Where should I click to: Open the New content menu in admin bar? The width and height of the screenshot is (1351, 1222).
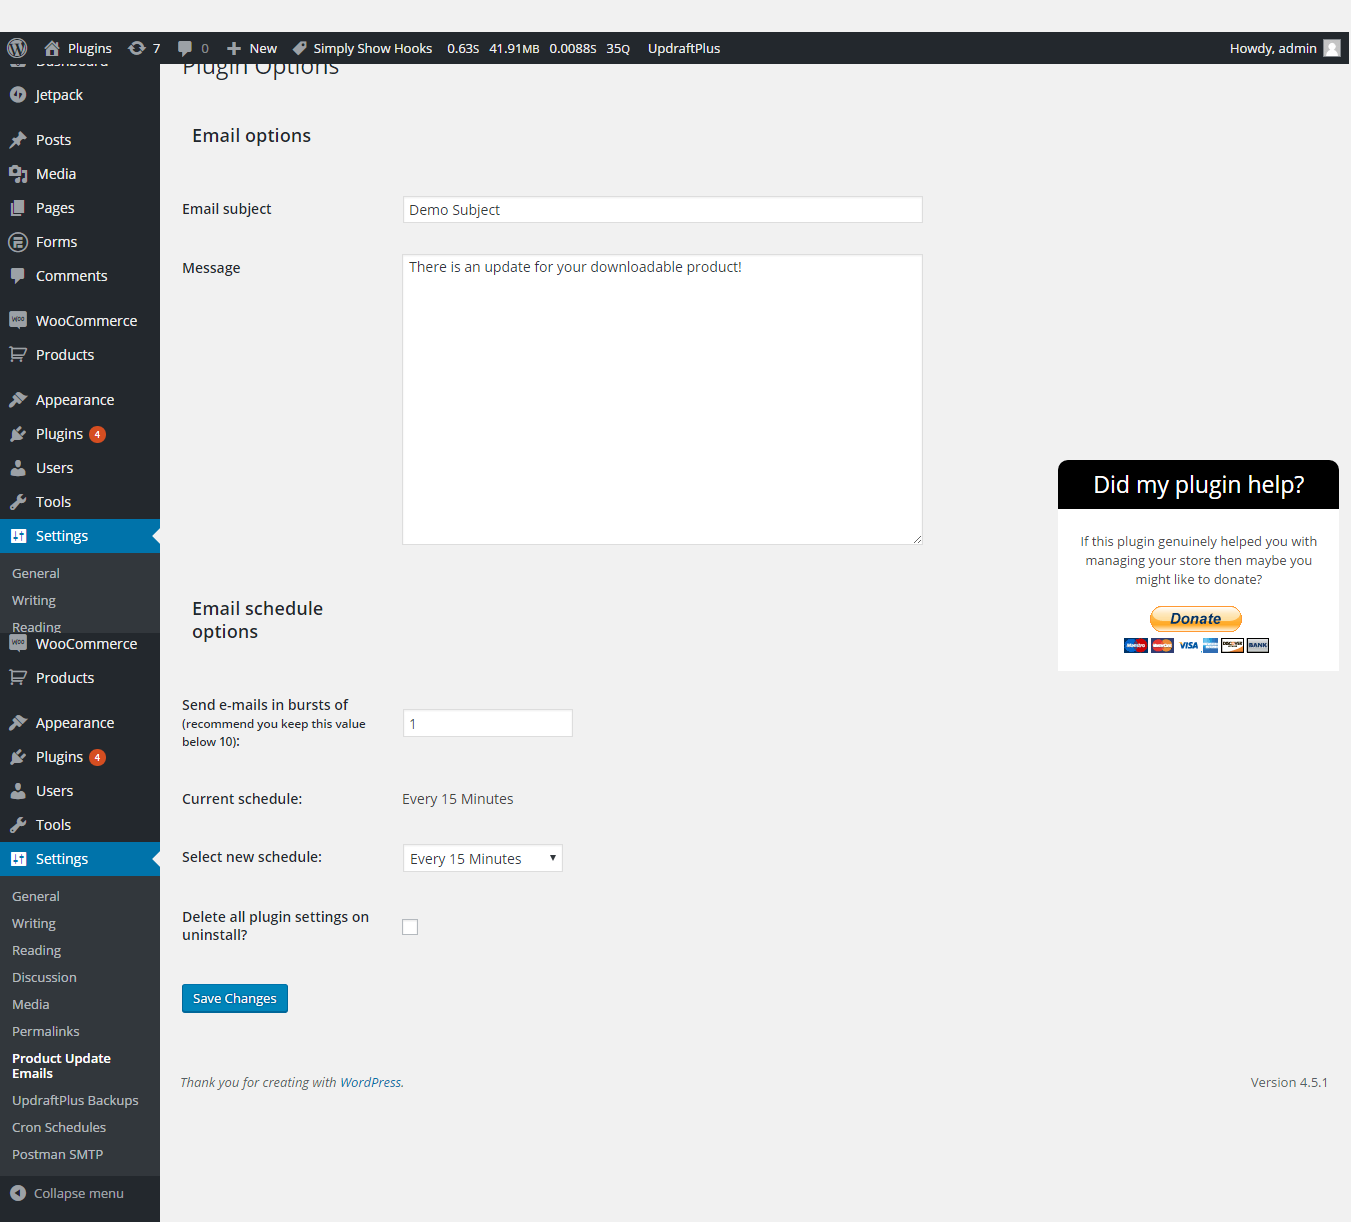[252, 48]
